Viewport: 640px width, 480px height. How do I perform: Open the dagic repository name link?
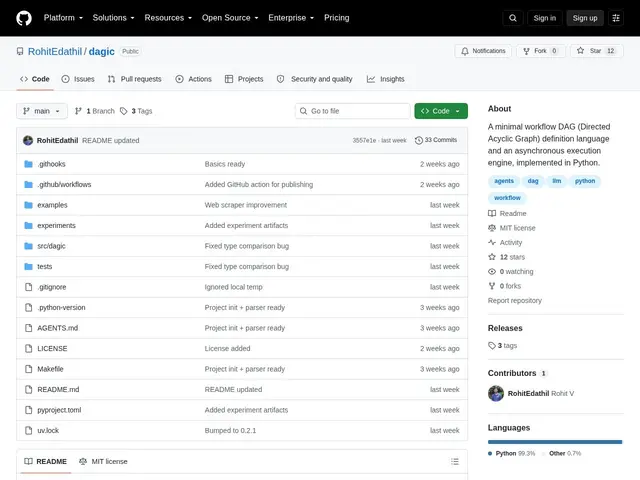102,51
